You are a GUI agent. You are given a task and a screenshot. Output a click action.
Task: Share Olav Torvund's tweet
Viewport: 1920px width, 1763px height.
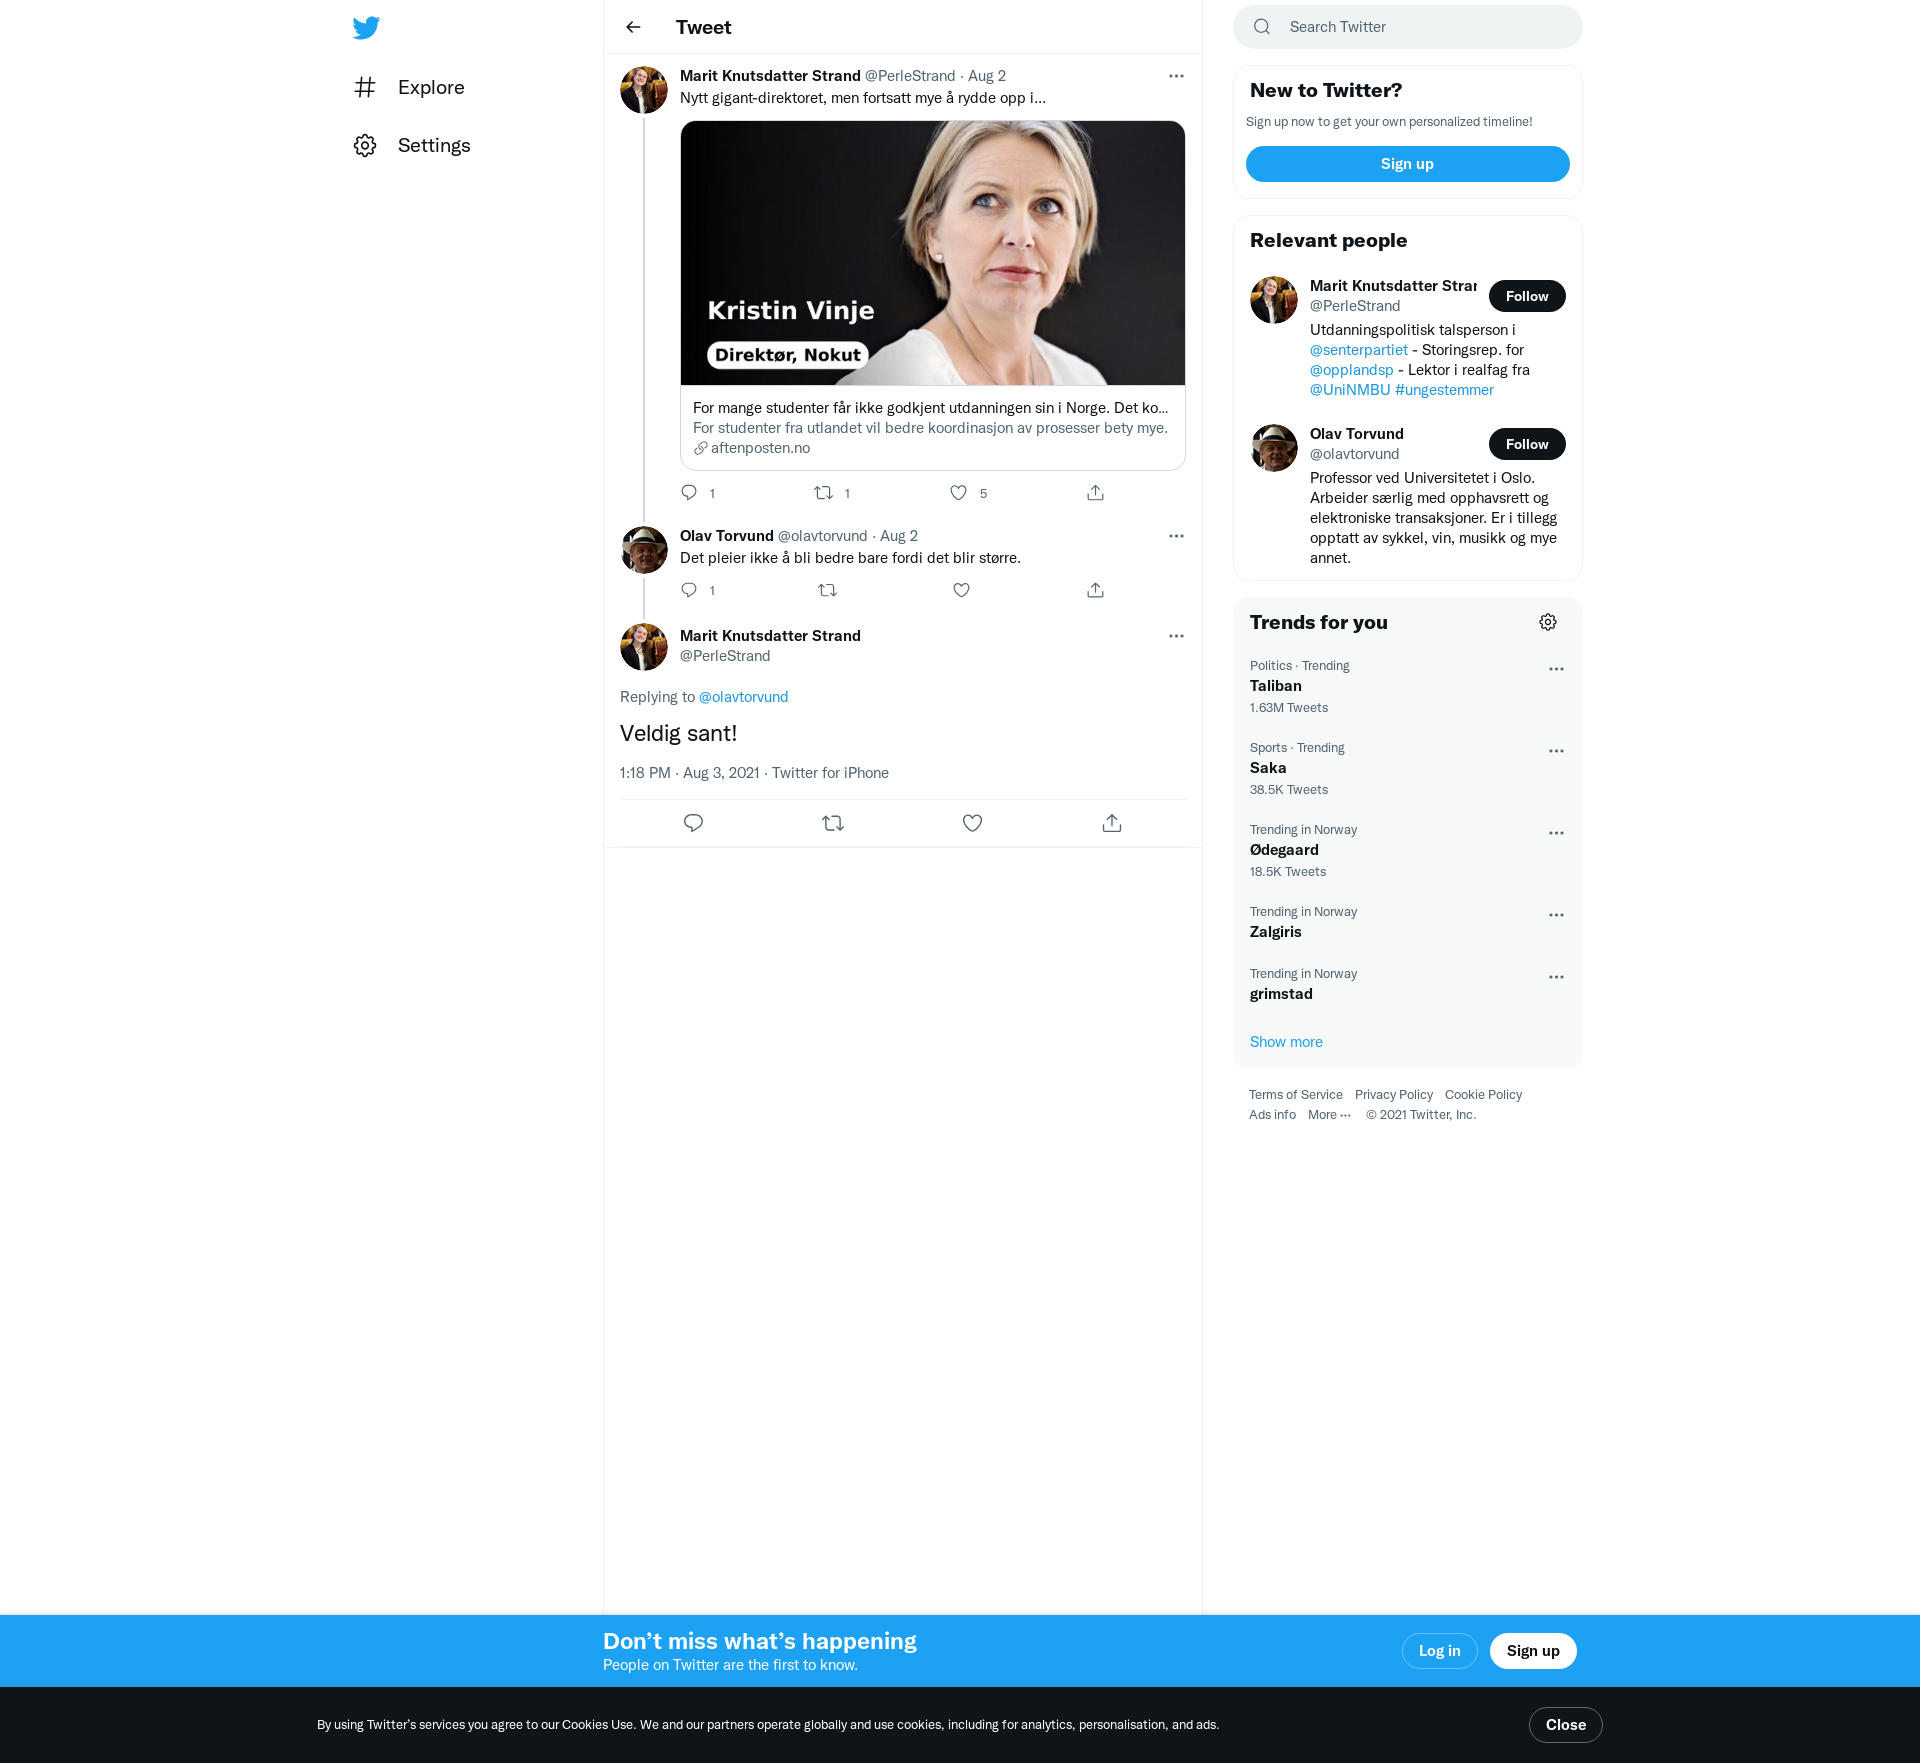pyautogui.click(x=1095, y=590)
